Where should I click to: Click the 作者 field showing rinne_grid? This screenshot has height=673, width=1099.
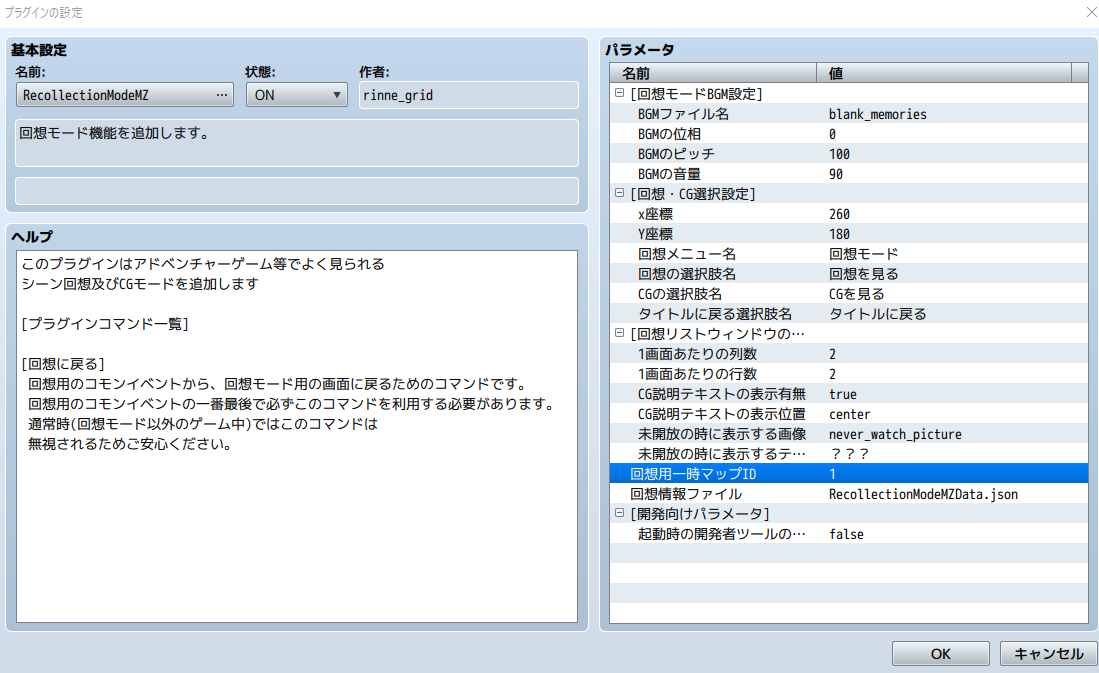[468, 94]
